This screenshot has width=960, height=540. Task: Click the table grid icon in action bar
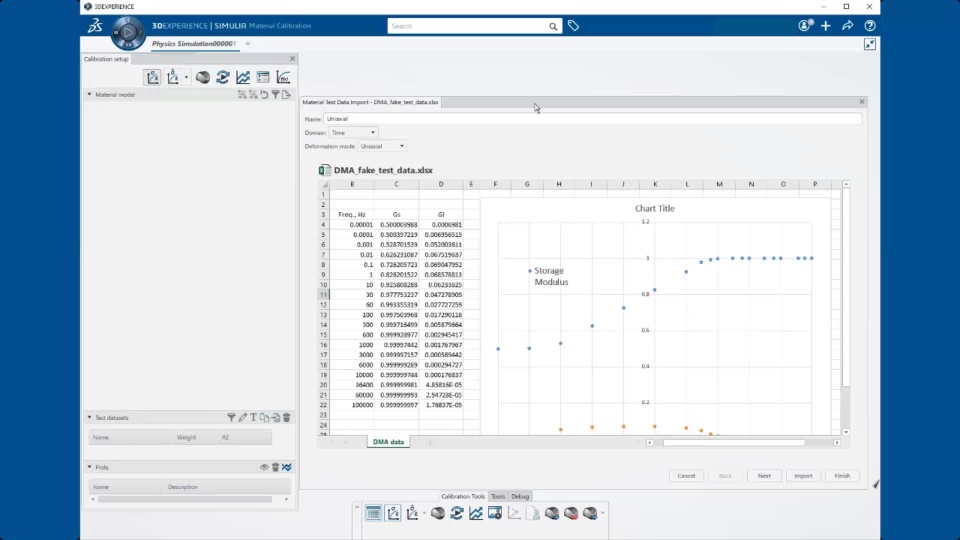point(373,513)
